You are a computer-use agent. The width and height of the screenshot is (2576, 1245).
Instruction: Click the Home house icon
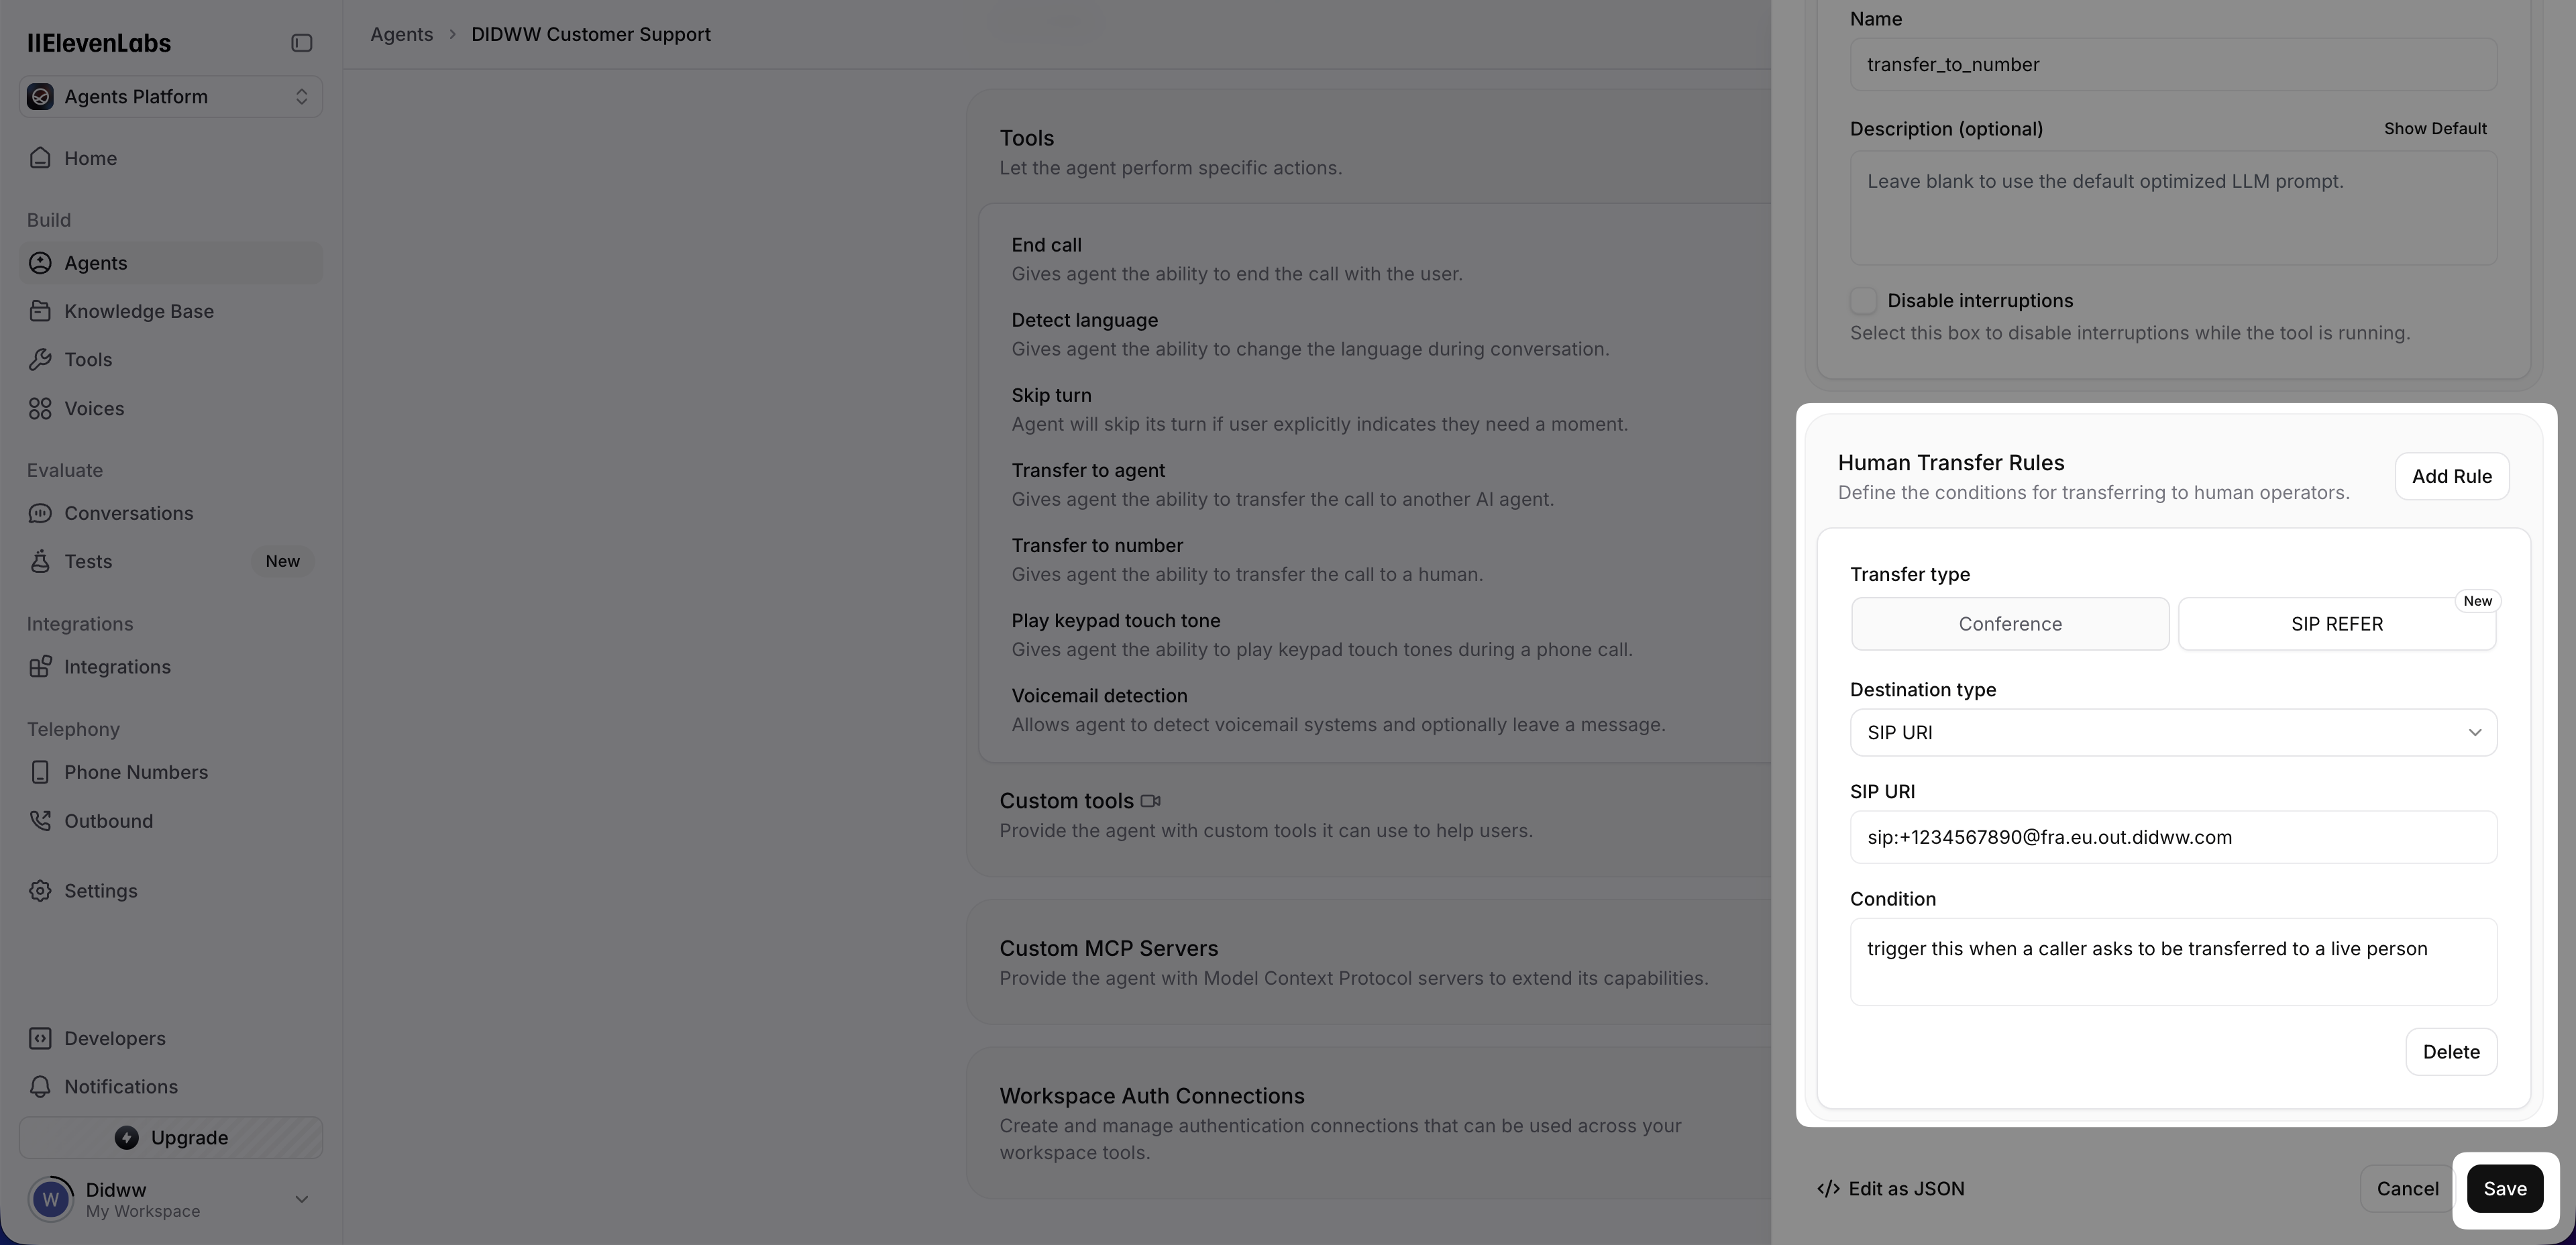pos(40,158)
